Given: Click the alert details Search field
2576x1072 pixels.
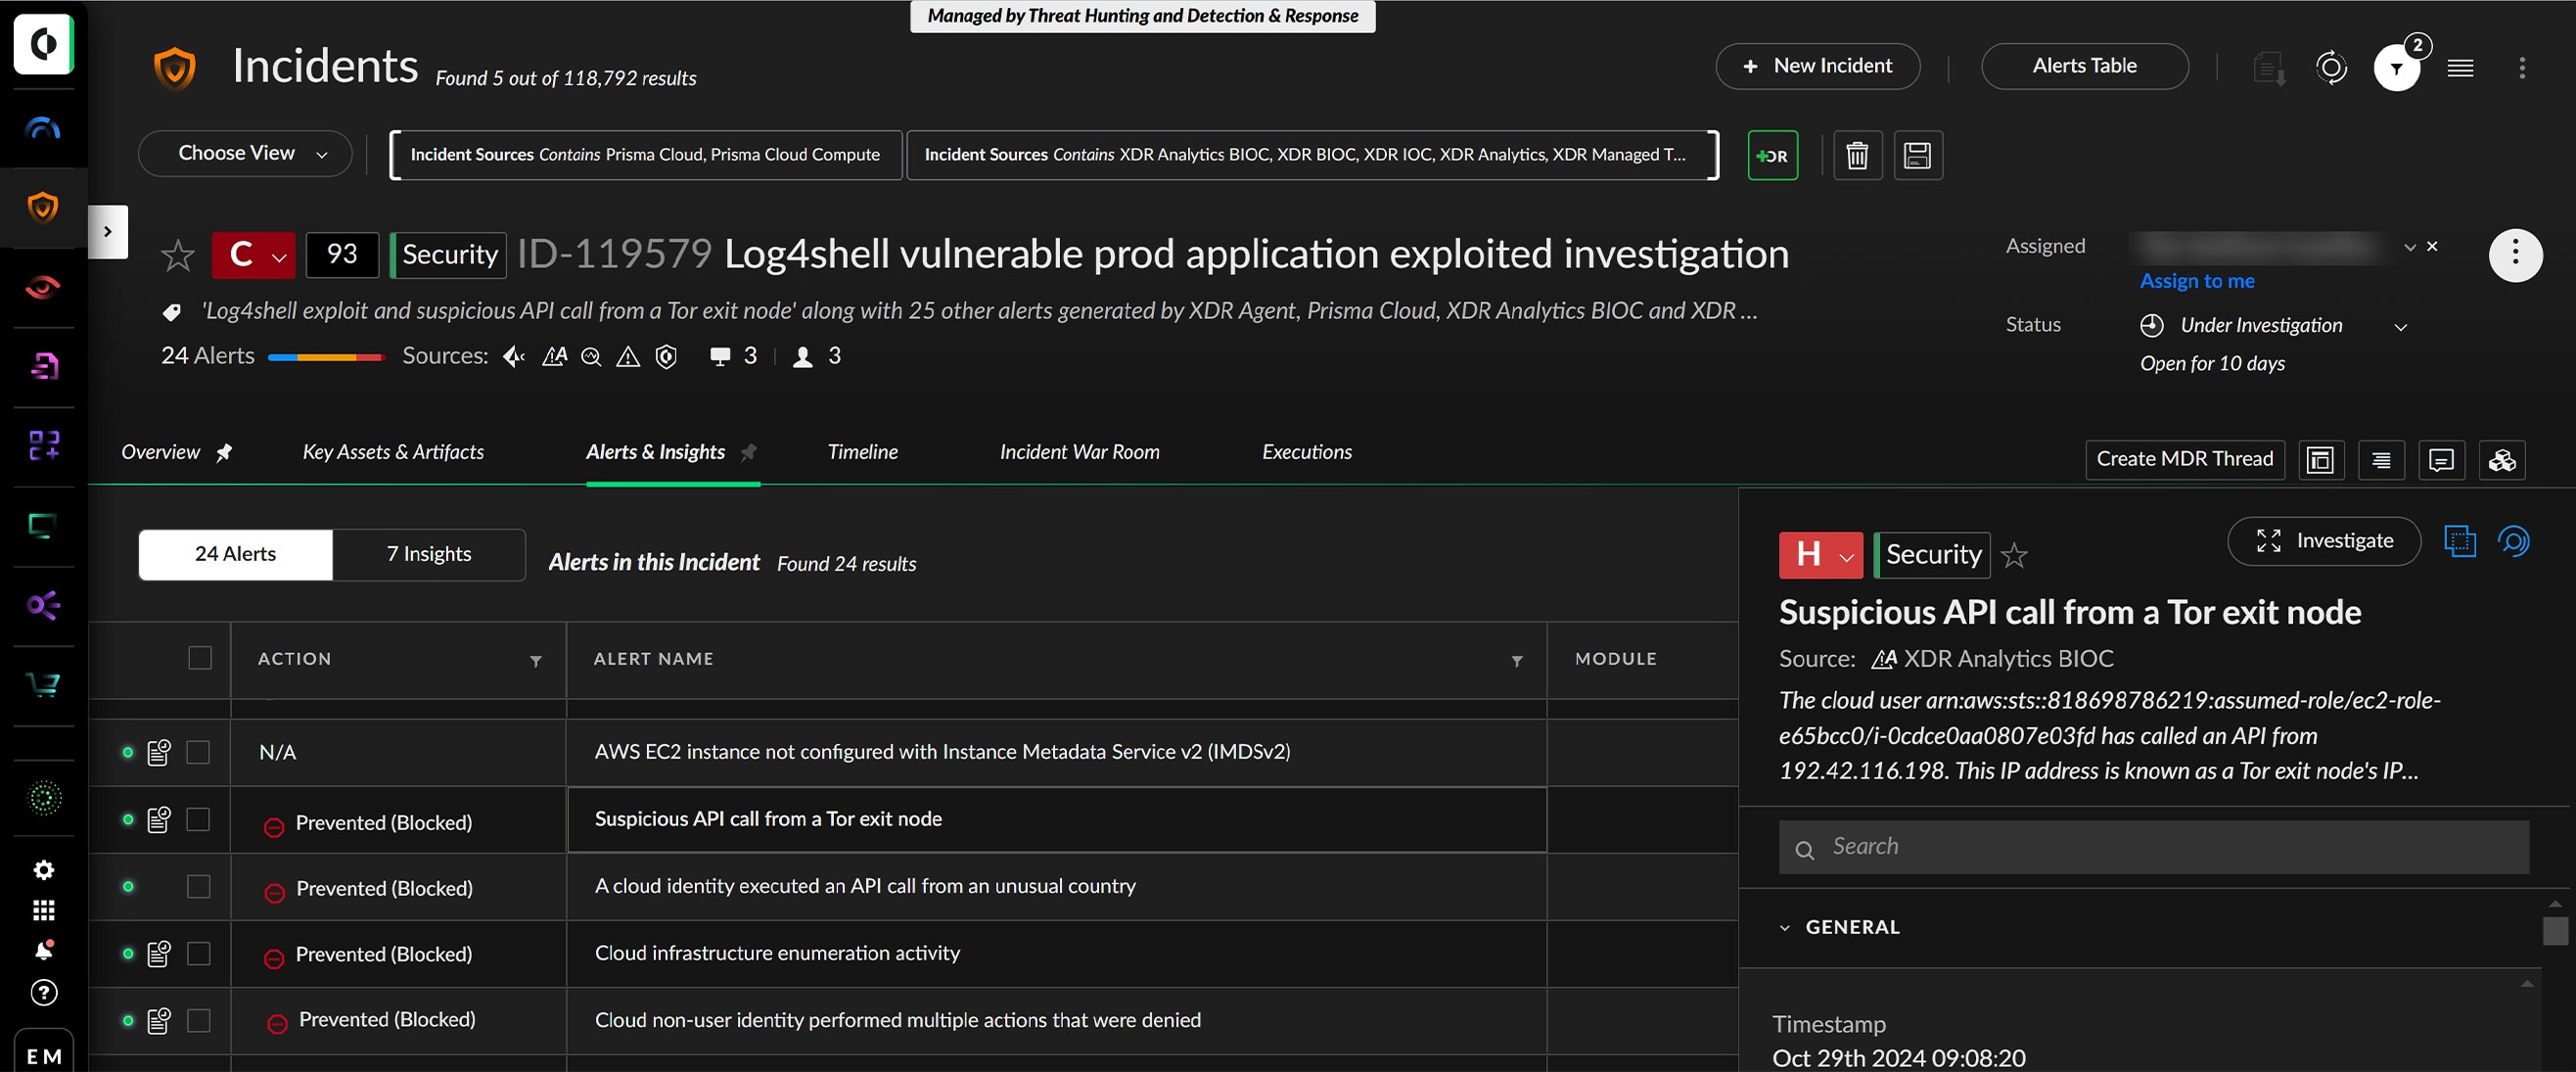Looking at the screenshot, I should (2153, 847).
